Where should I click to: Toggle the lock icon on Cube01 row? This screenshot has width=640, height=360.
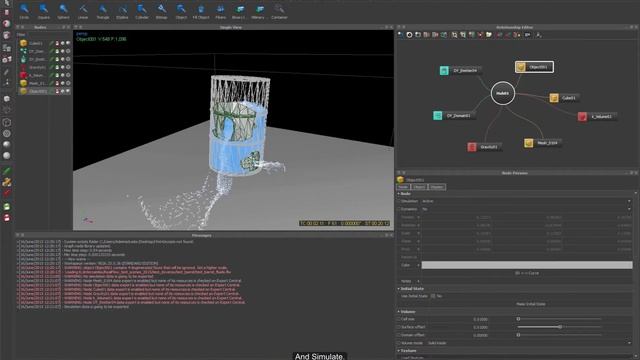pyautogui.click(x=57, y=43)
